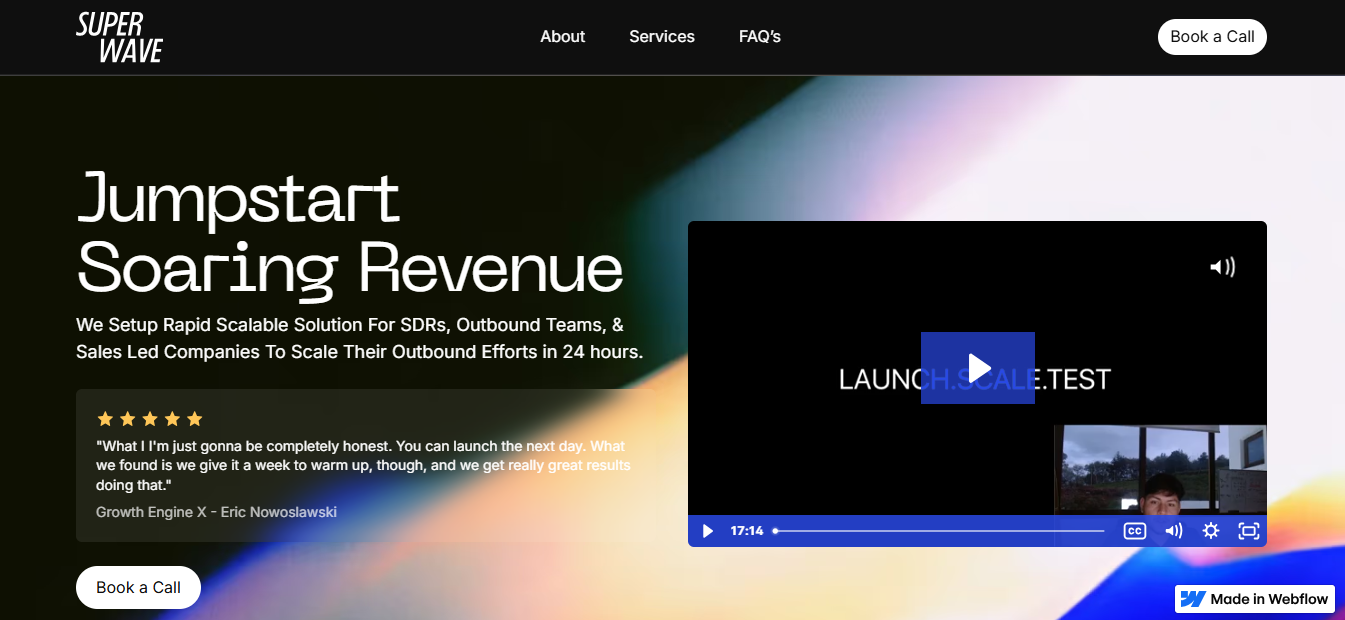Open video settings gear icon
This screenshot has height=620, width=1345.
point(1211,531)
